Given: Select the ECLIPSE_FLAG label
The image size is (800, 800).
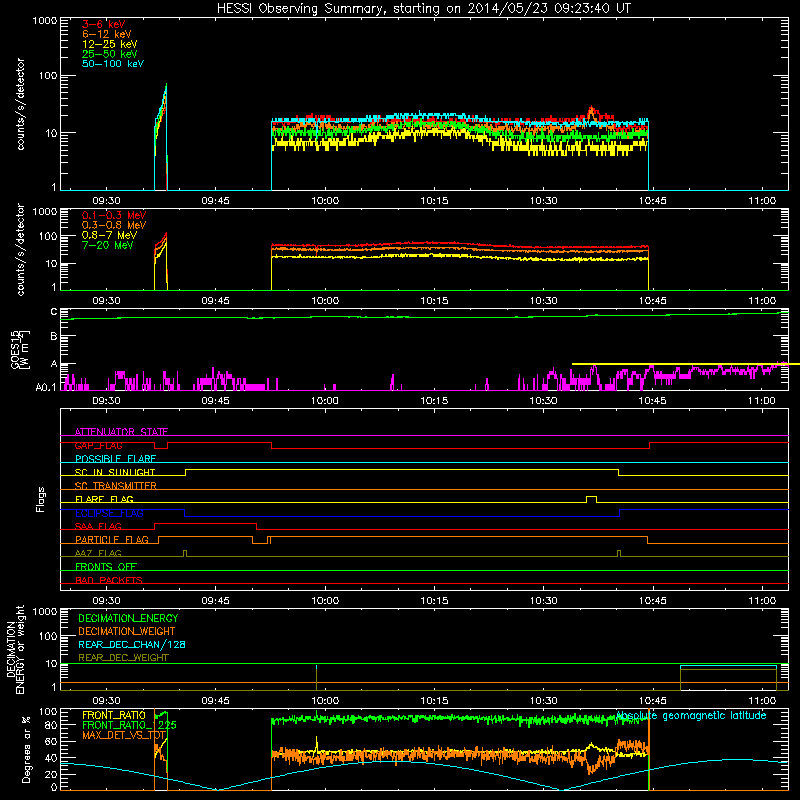Looking at the screenshot, I should [109, 513].
